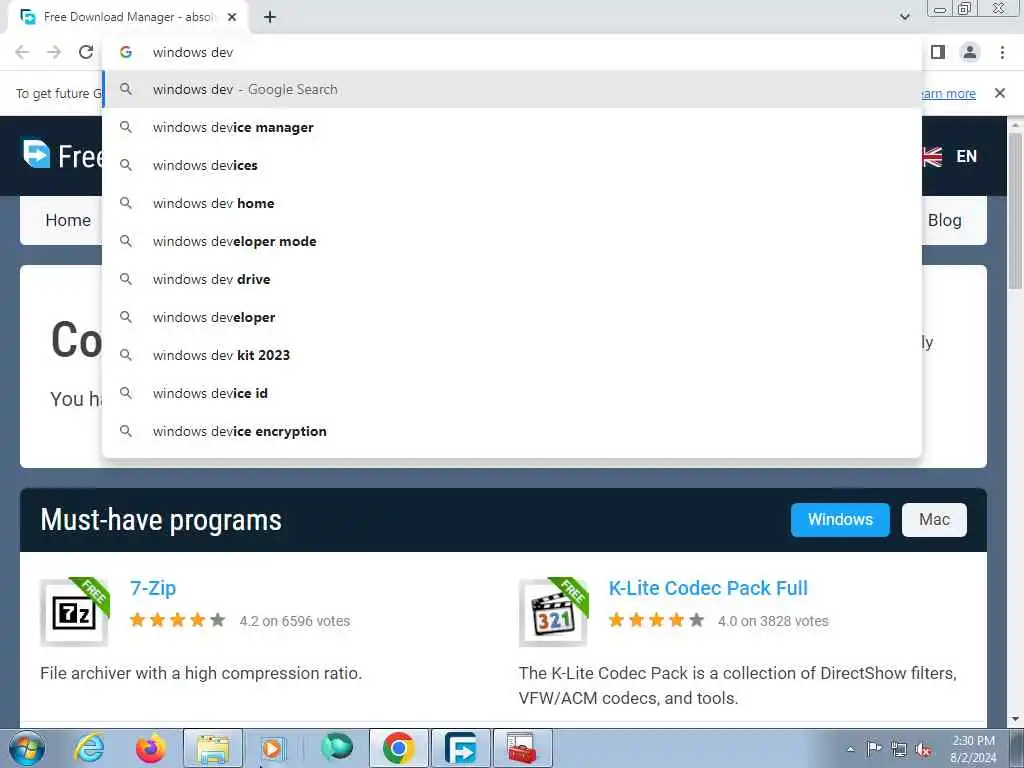1024x768 pixels.
Task: Click the 'Learn more' link in info bar
Action: (x=948, y=93)
